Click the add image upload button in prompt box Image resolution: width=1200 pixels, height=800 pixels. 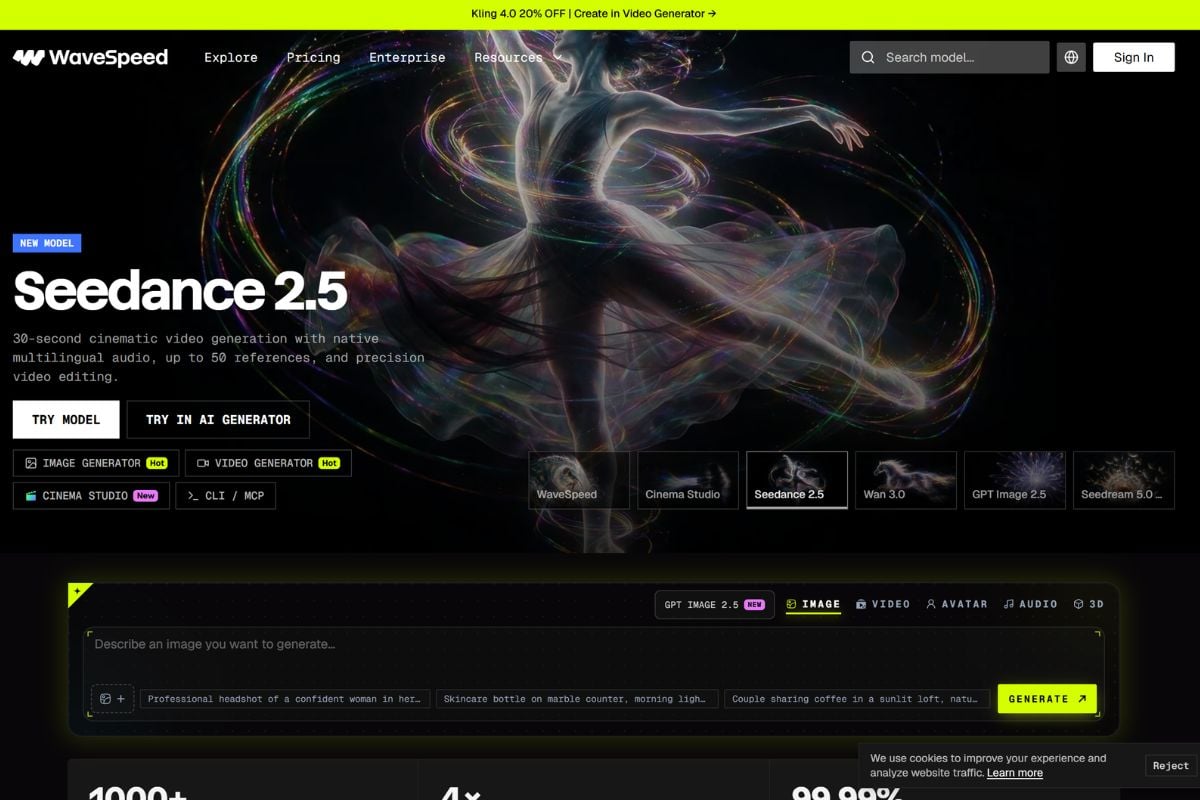(x=112, y=699)
